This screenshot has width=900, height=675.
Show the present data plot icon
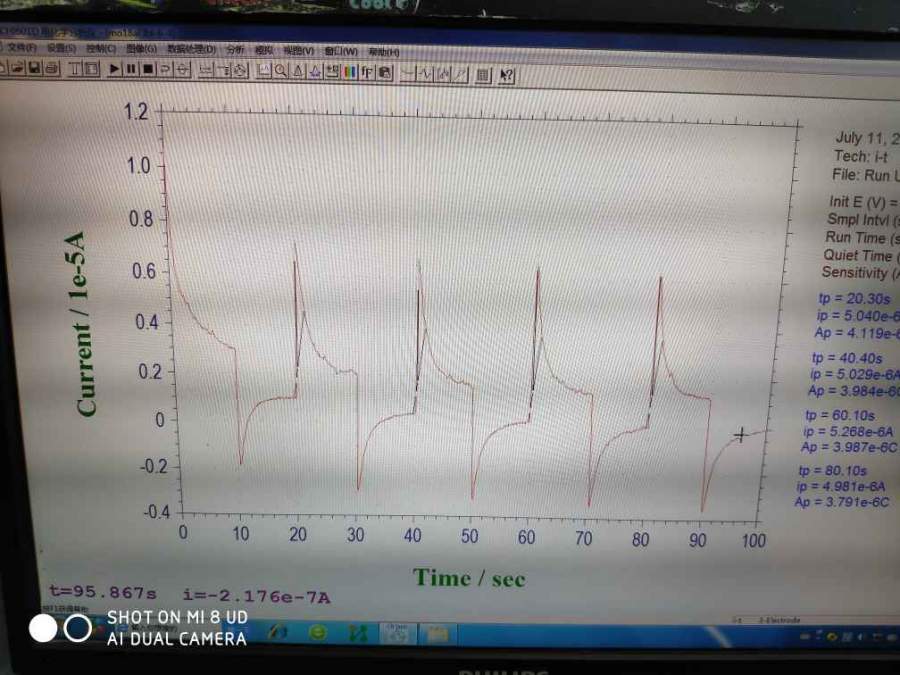[264, 71]
